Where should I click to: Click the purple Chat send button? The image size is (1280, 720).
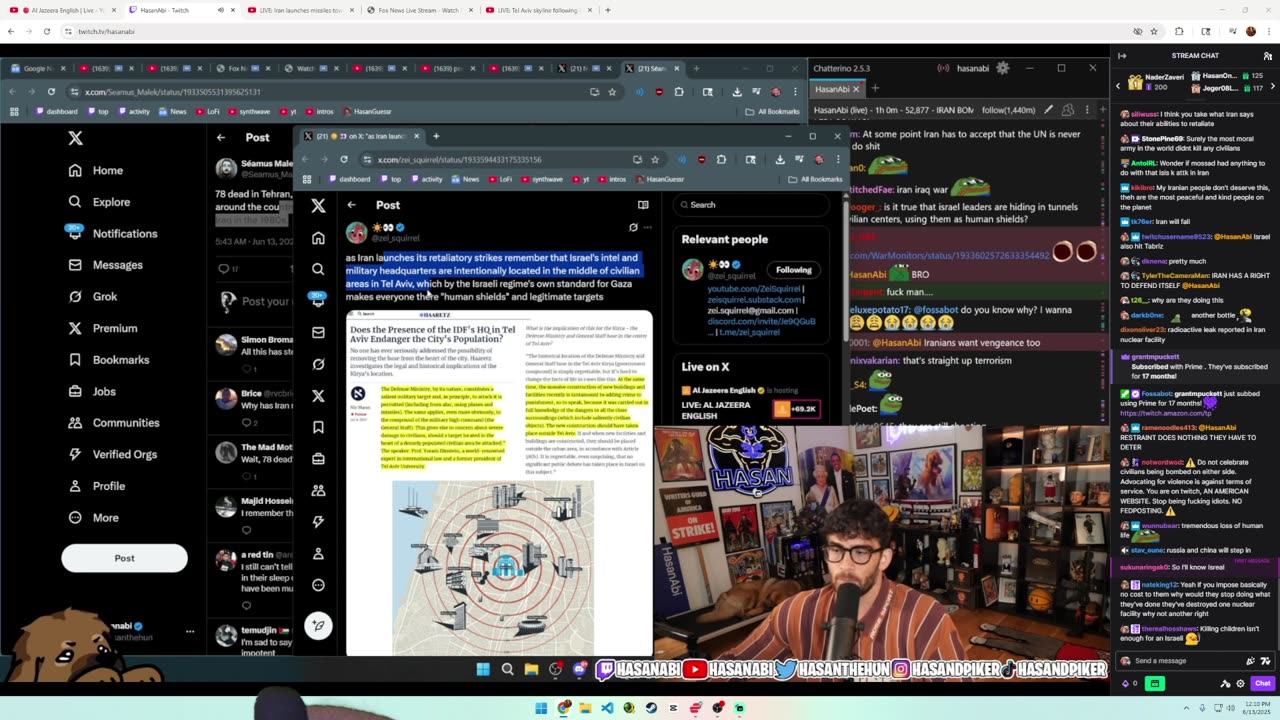pos(1263,684)
